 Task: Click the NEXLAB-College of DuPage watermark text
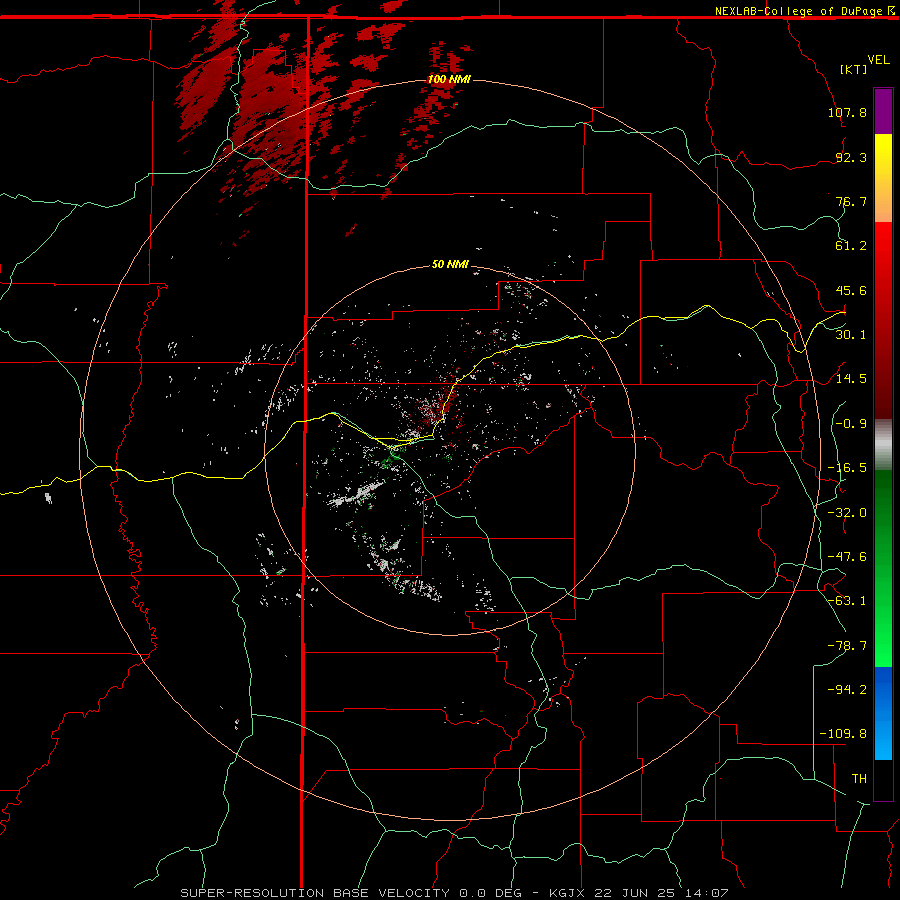[x=803, y=11]
